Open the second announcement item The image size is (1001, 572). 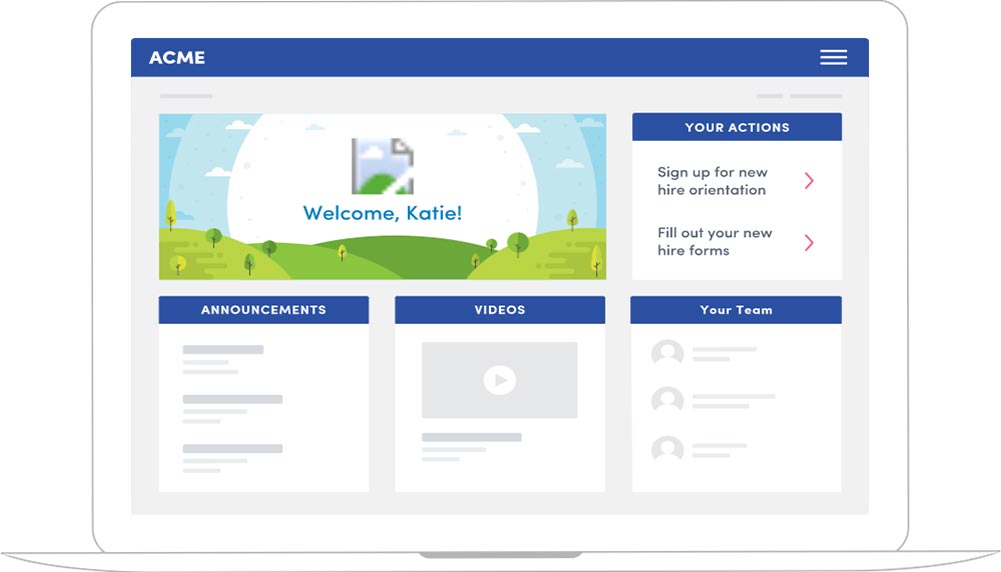tap(232, 409)
